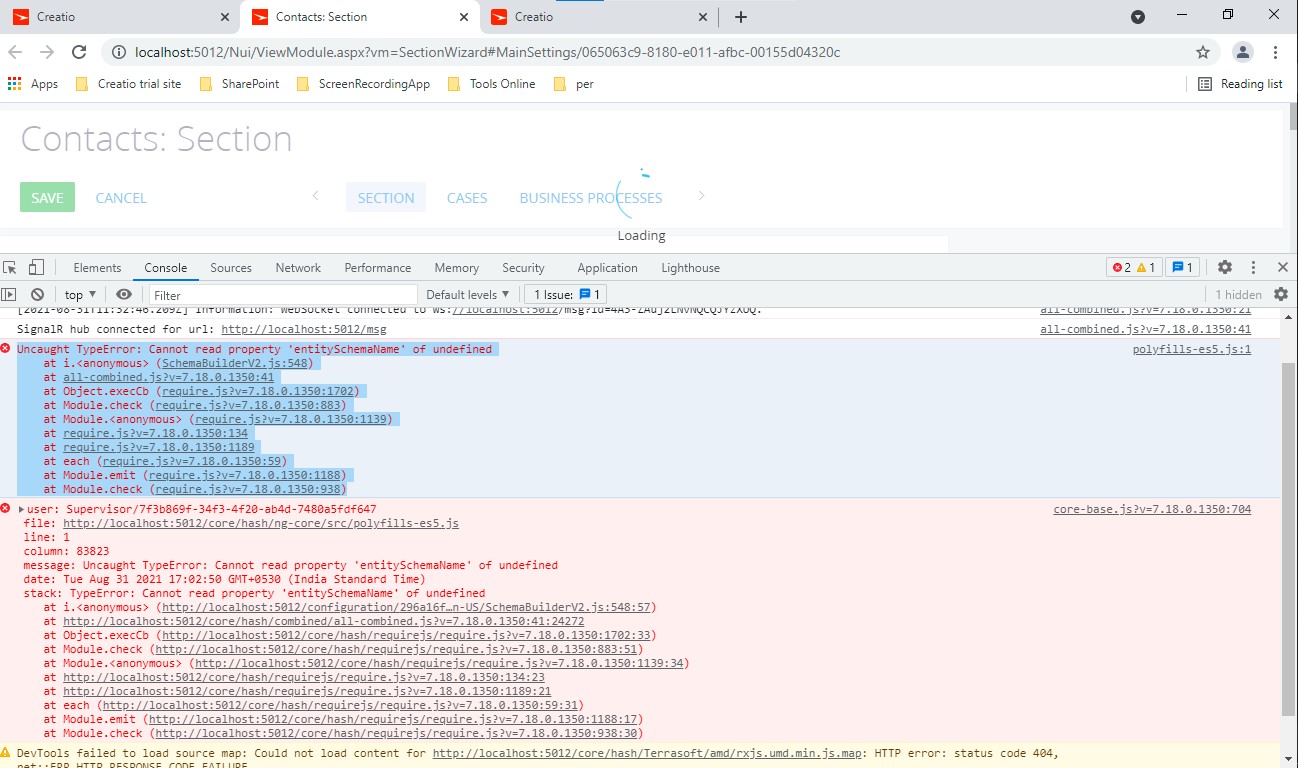Viewport: 1298px width, 768px height.
Task: Switch to the Sources tab
Action: click(x=231, y=267)
